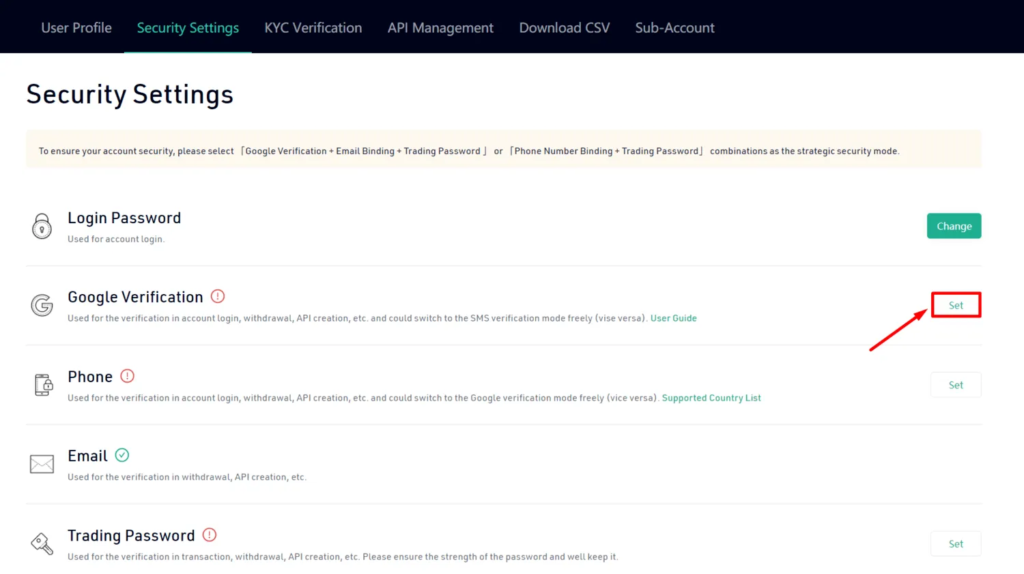Screen dimensions: 1024x574
Task: Click the warning icon next to Trading Password
Action: click(x=209, y=535)
